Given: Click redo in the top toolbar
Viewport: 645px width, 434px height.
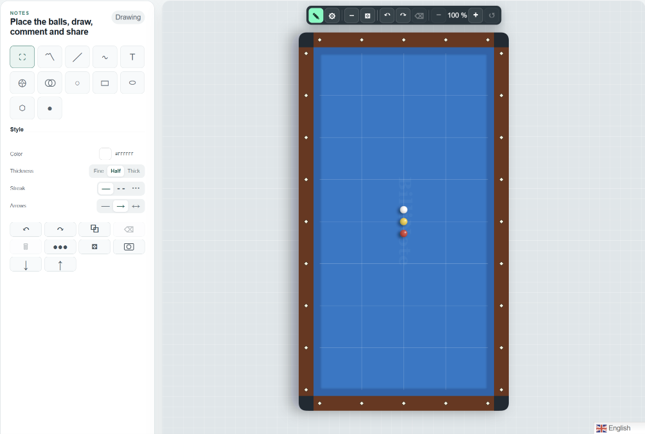Looking at the screenshot, I should [x=403, y=16].
